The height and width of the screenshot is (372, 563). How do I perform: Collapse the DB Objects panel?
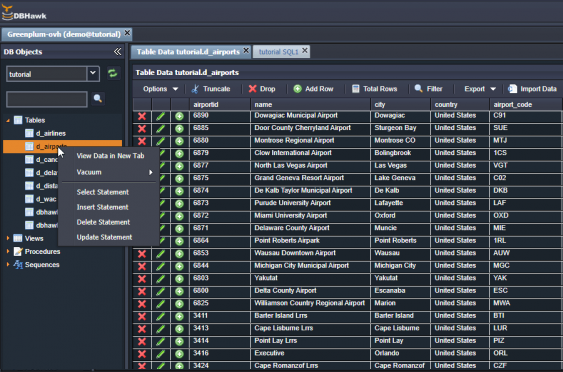[x=117, y=52]
